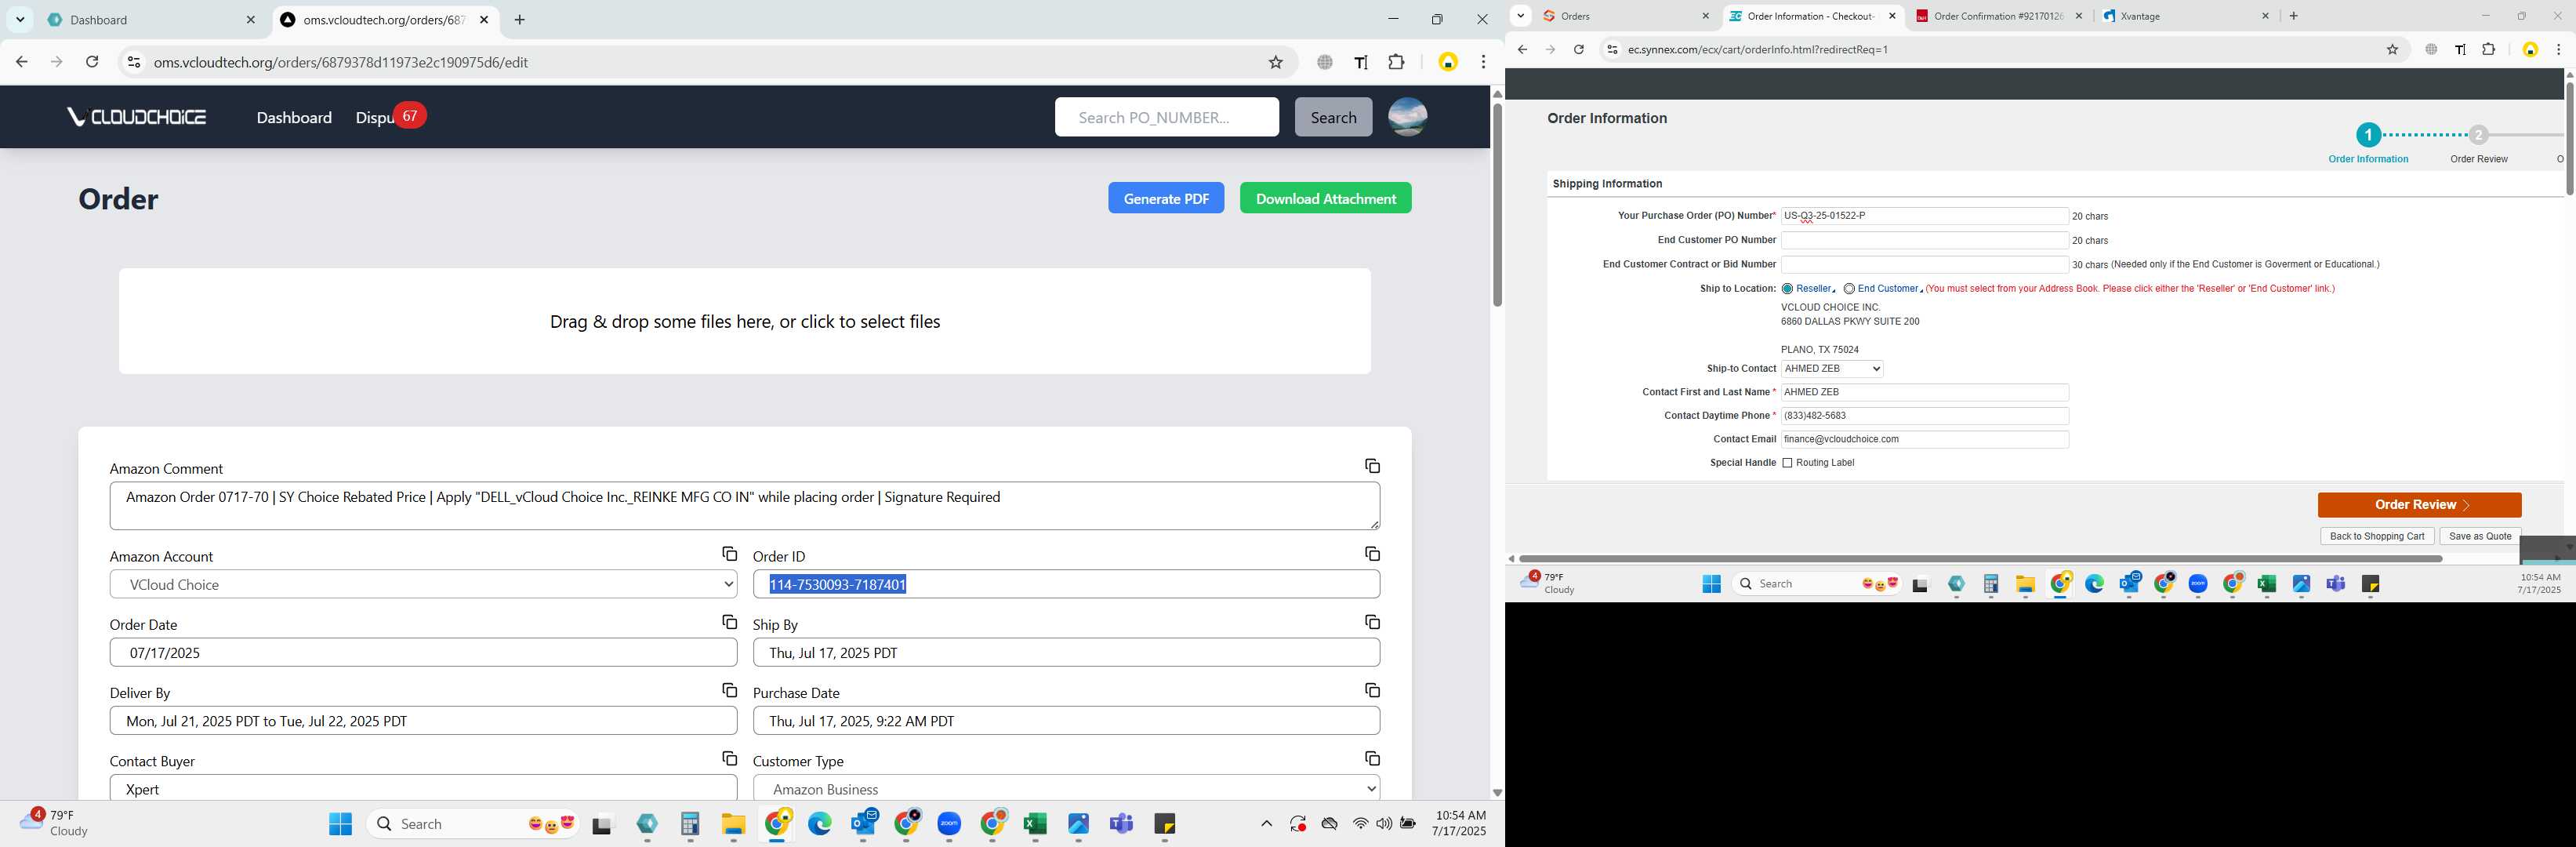Click the Download Attachment button
The width and height of the screenshot is (2576, 847).
pyautogui.click(x=1325, y=198)
